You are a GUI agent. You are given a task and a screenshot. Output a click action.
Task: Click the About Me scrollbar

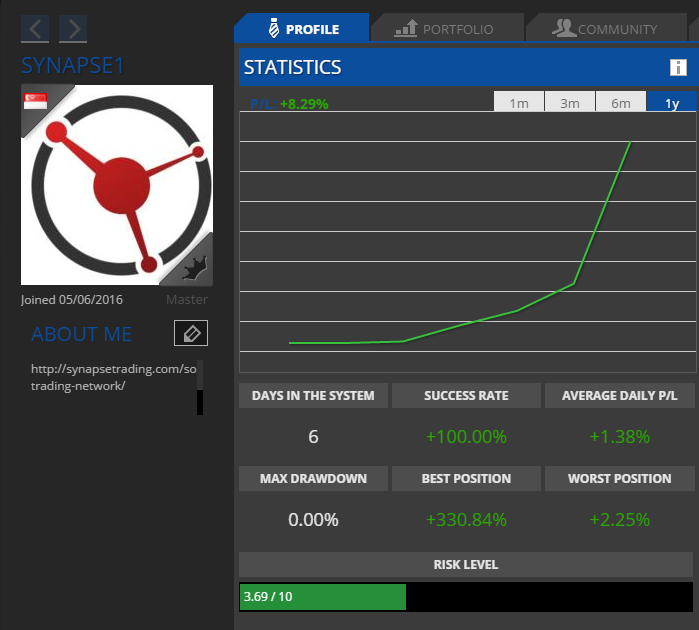[200, 388]
